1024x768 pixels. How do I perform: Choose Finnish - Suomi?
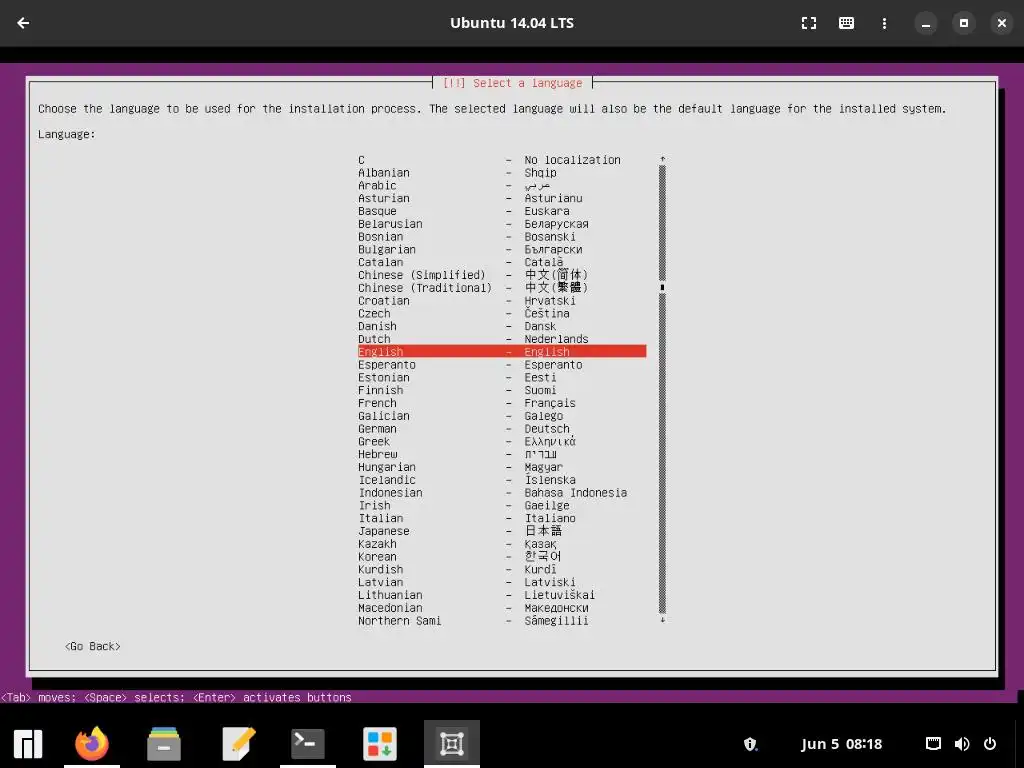coord(502,390)
